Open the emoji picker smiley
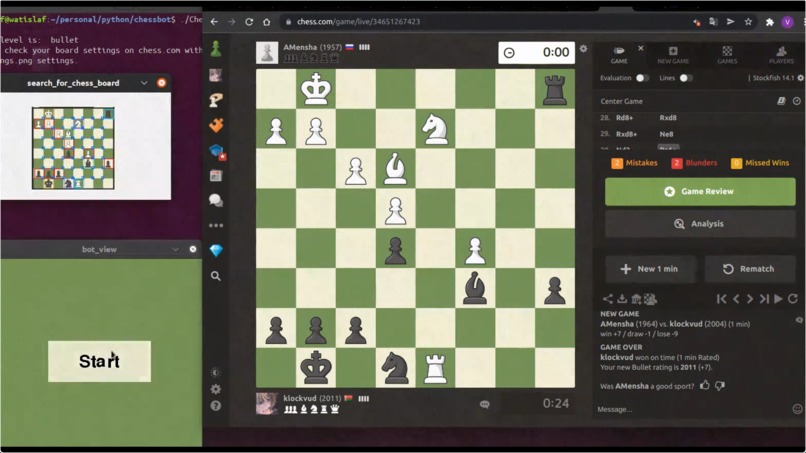This screenshot has width=806, height=453. pyautogui.click(x=797, y=409)
